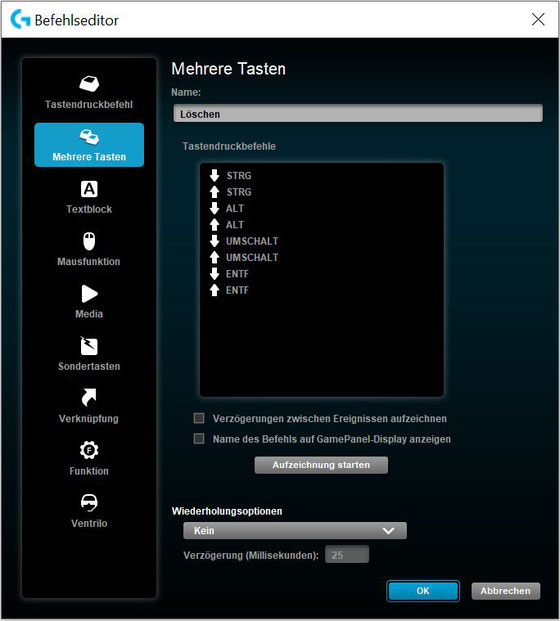Click the Logitech G logo in title bar

click(20, 19)
